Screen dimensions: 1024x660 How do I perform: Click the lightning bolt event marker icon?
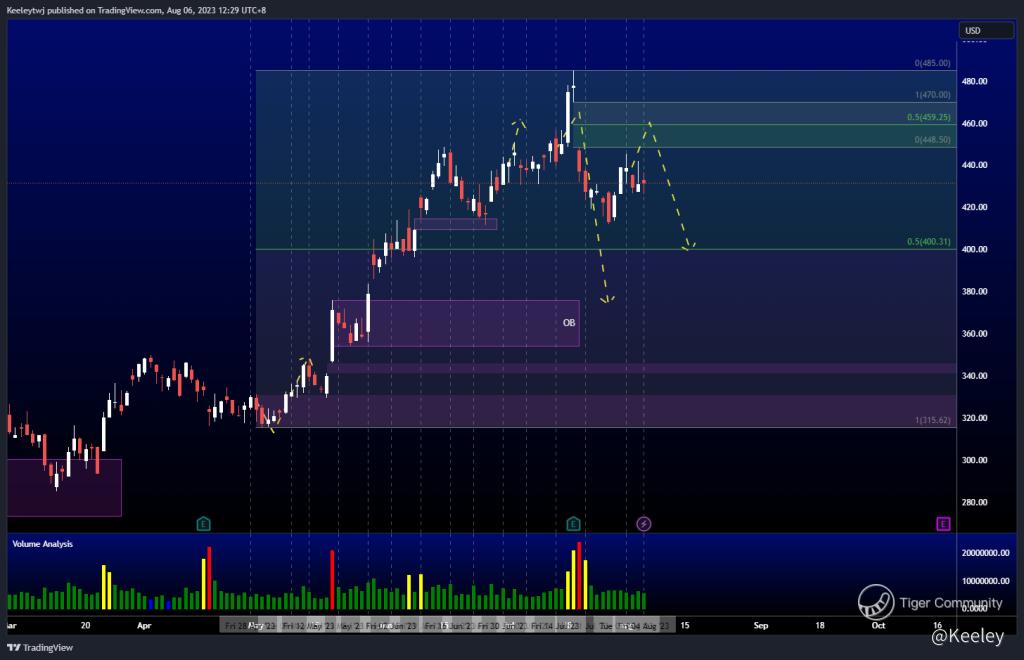tap(643, 524)
